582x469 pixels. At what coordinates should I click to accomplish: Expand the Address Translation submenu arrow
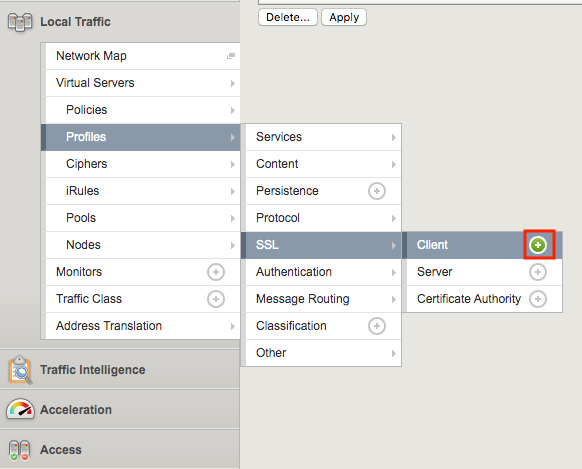click(x=233, y=326)
